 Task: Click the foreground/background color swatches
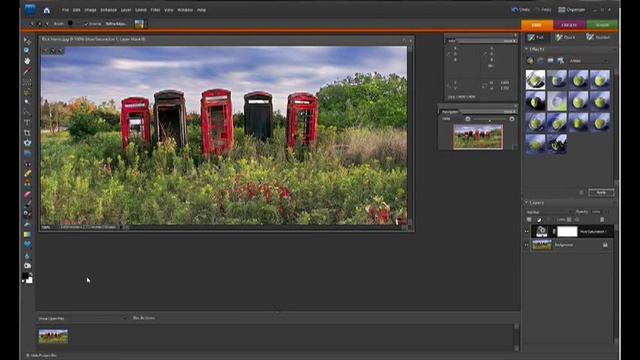27,278
